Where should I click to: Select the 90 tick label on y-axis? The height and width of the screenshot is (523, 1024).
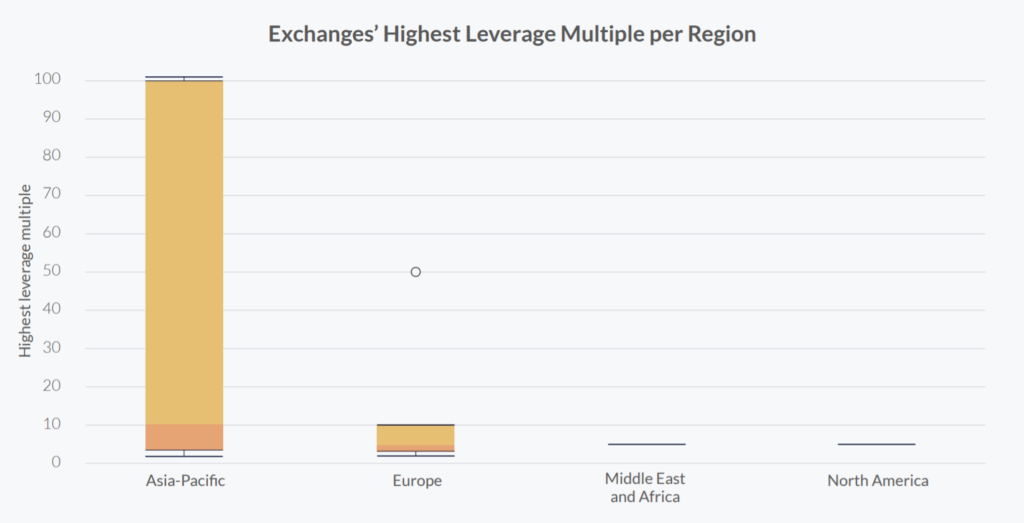point(52,118)
